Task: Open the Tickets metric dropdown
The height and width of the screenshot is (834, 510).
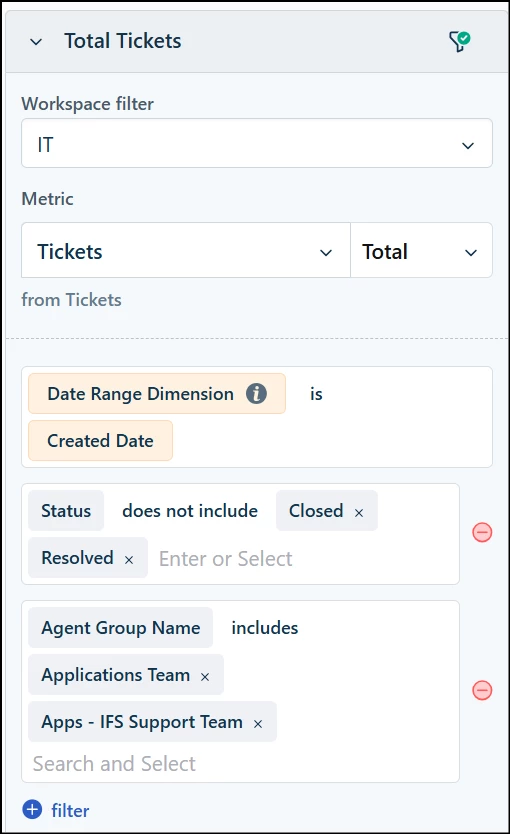Action: pyautogui.click(x=186, y=251)
